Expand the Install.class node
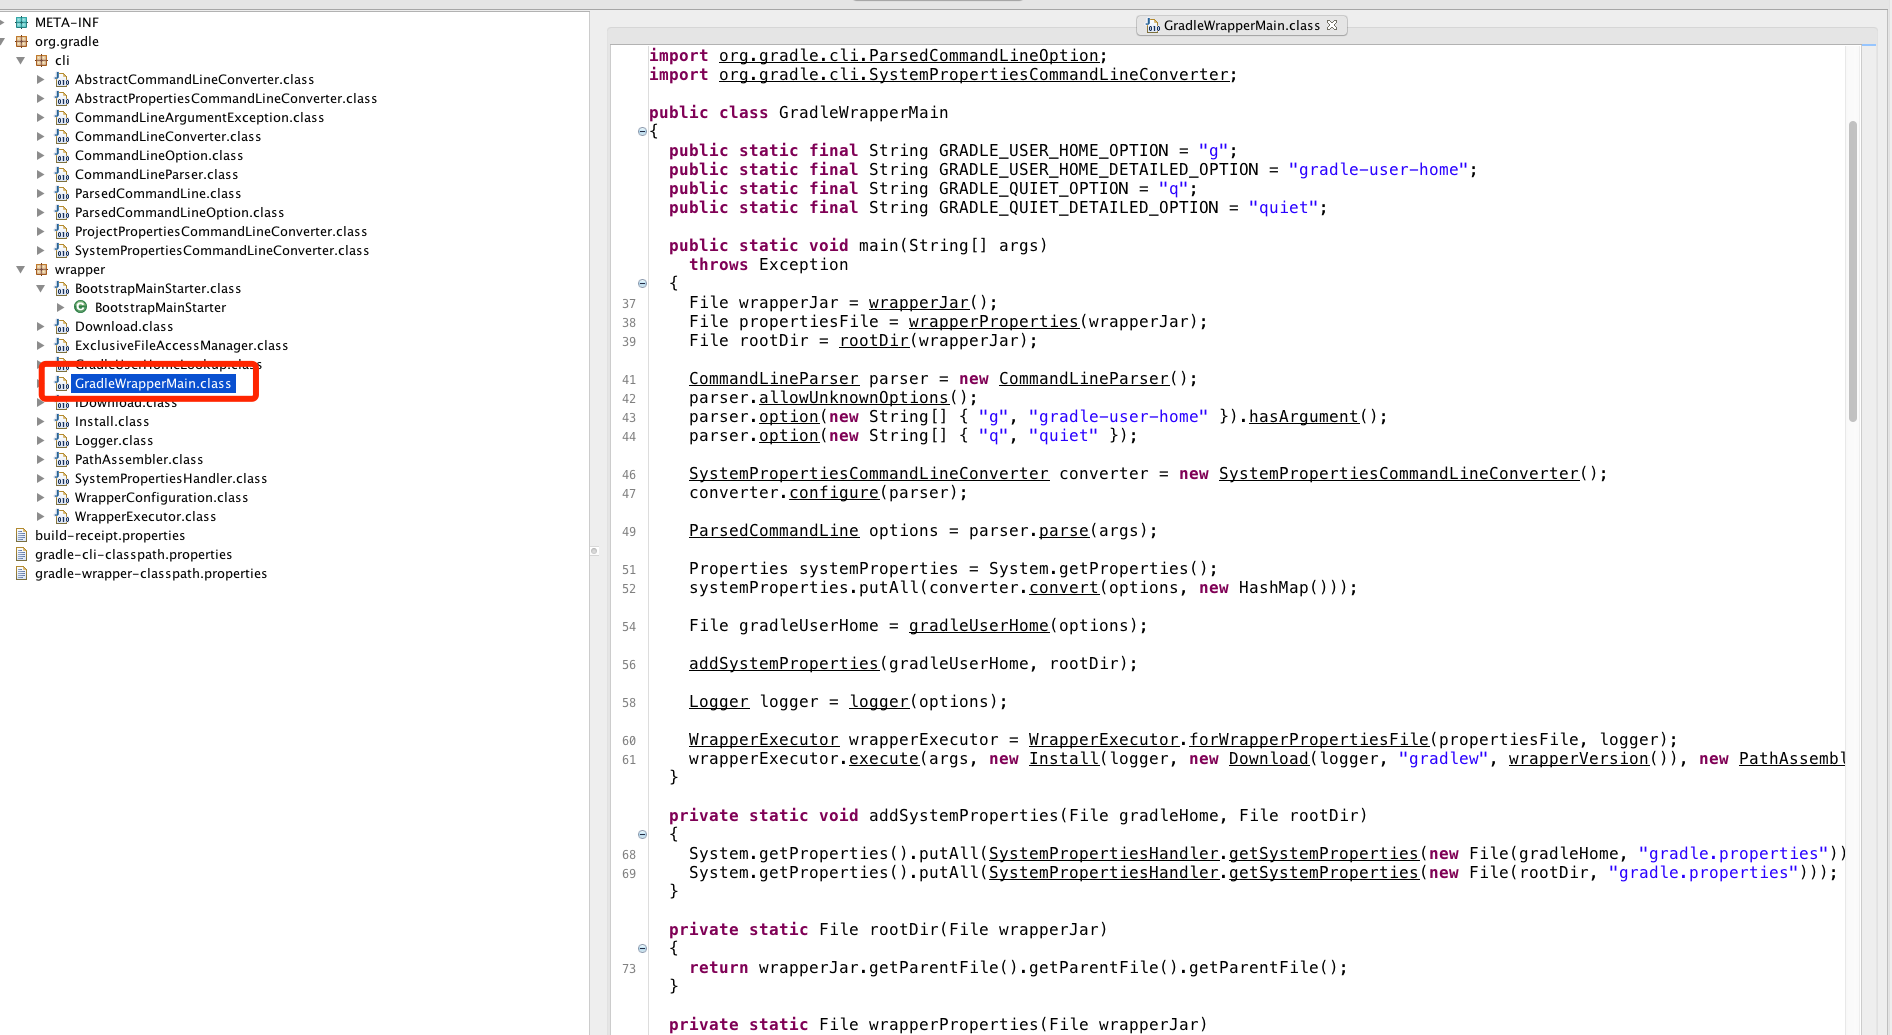1892x1035 pixels. (41, 421)
